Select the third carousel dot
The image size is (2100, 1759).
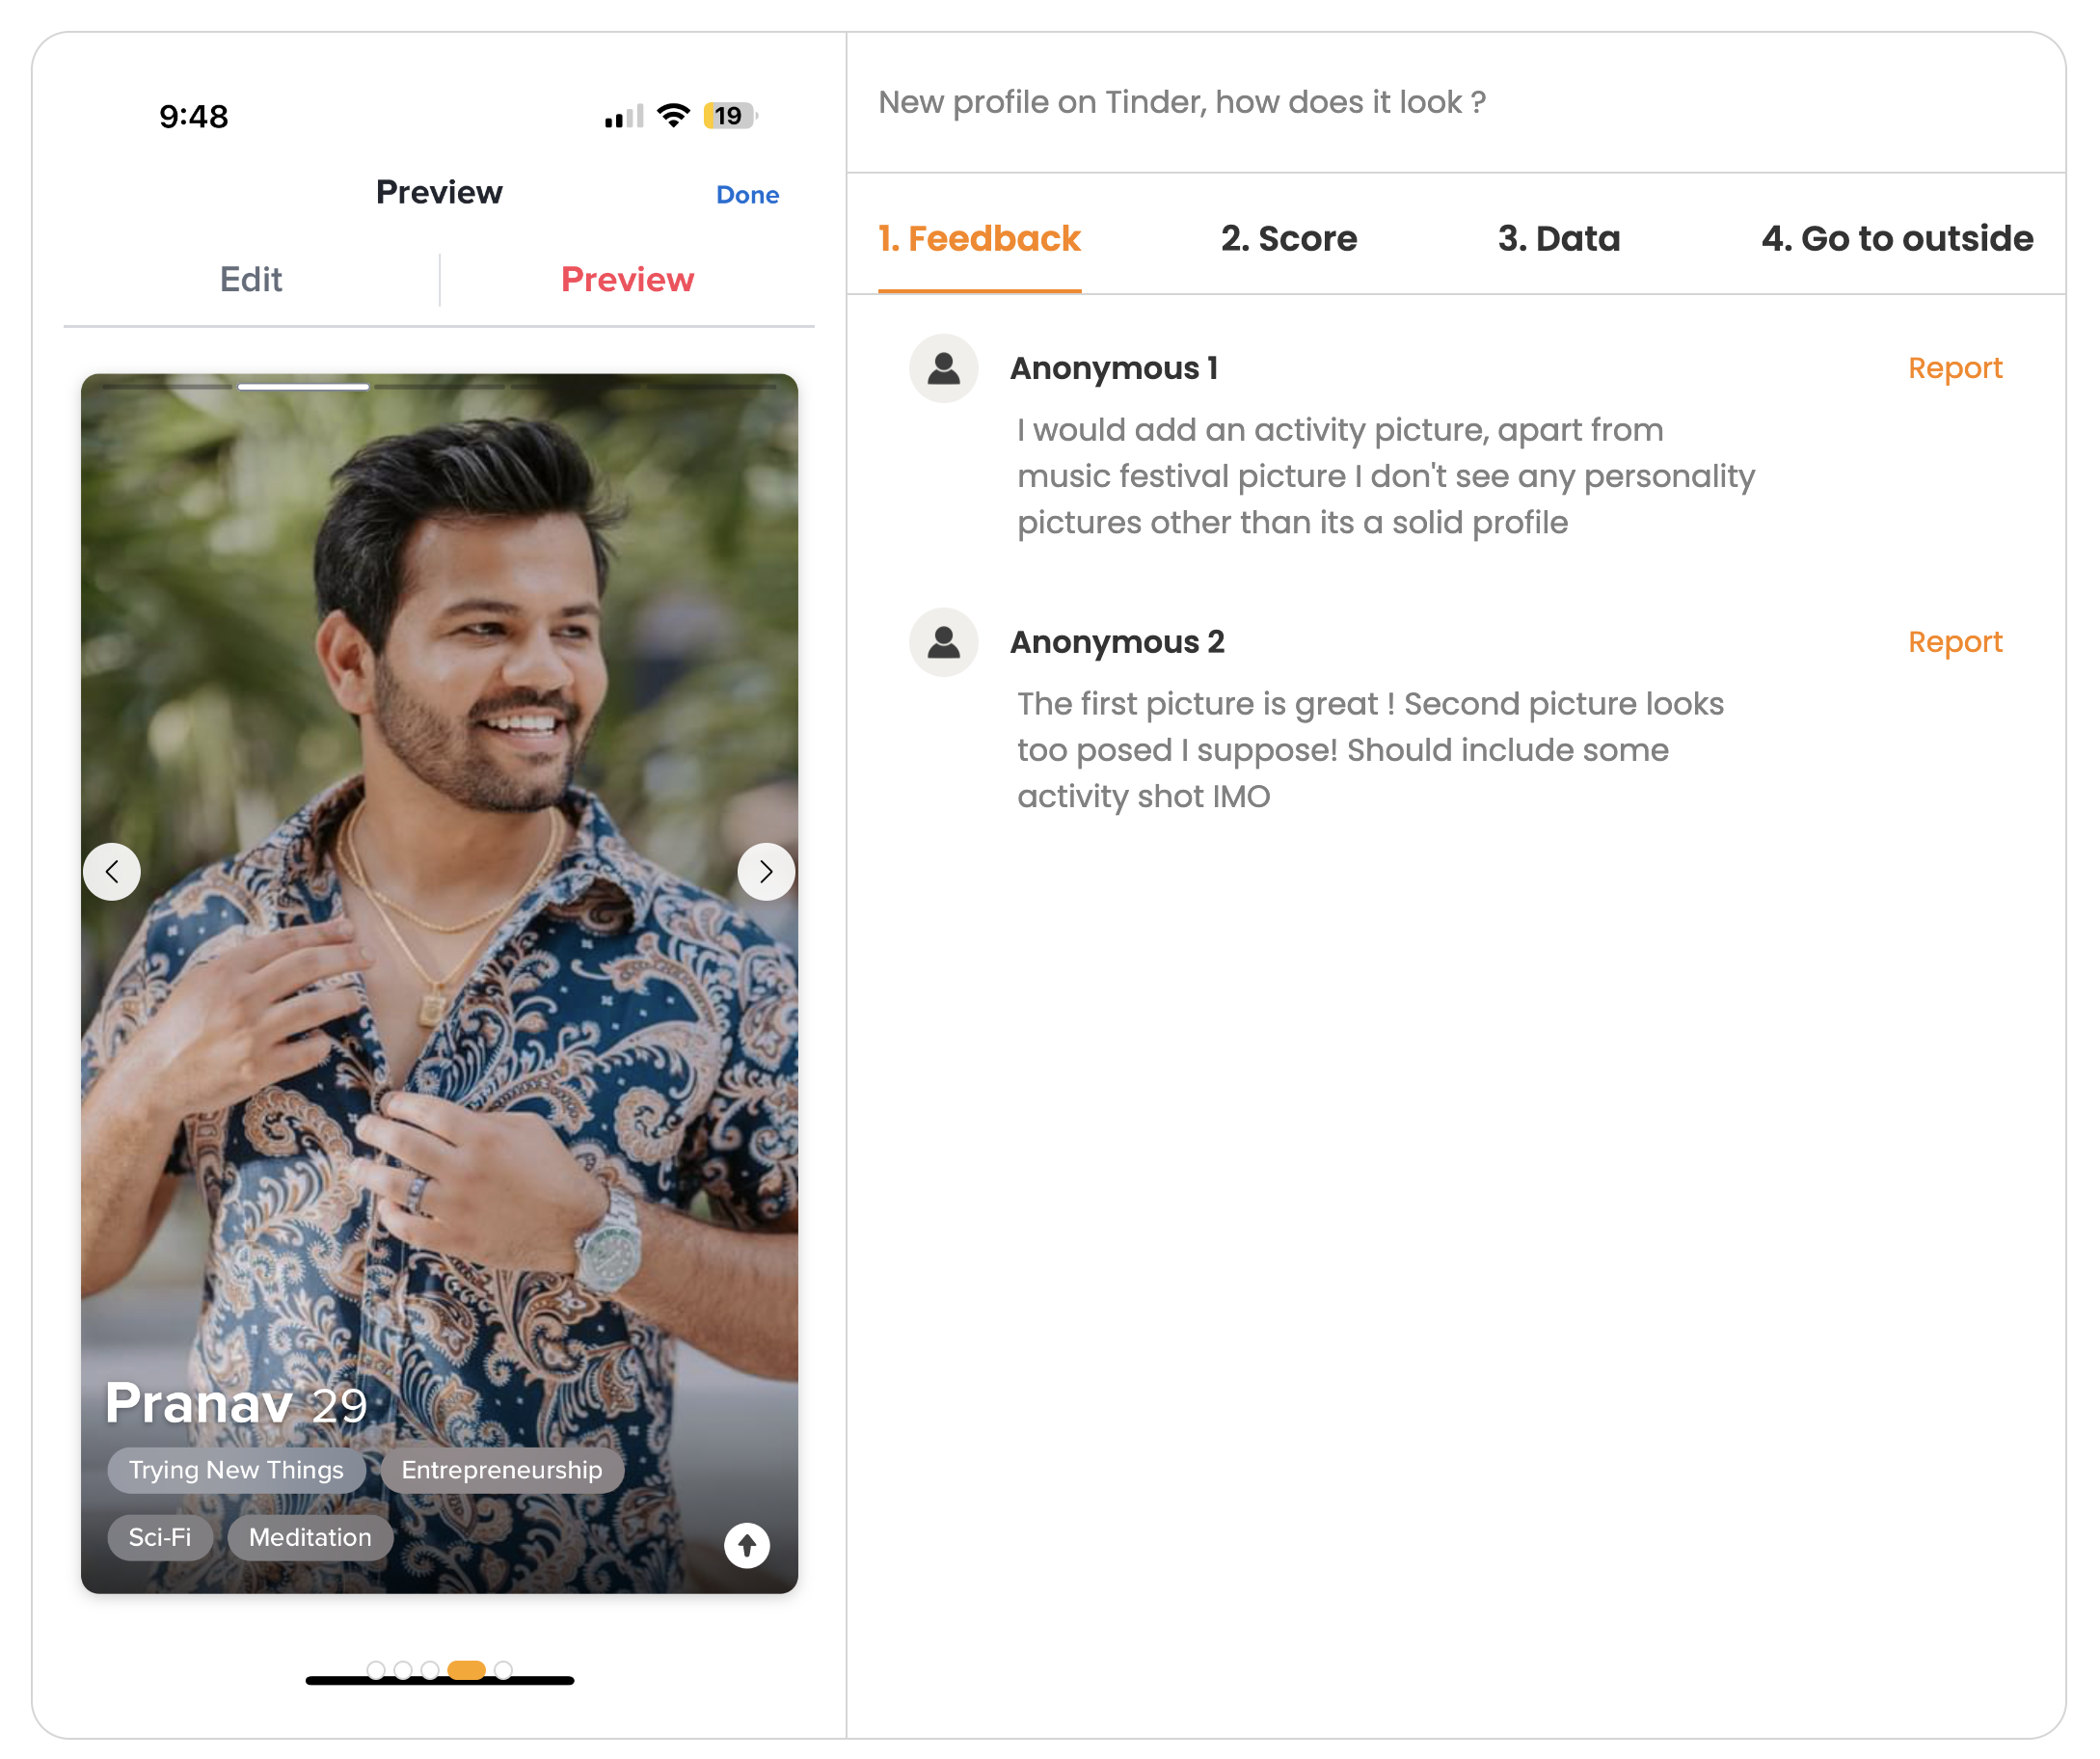click(x=430, y=1671)
